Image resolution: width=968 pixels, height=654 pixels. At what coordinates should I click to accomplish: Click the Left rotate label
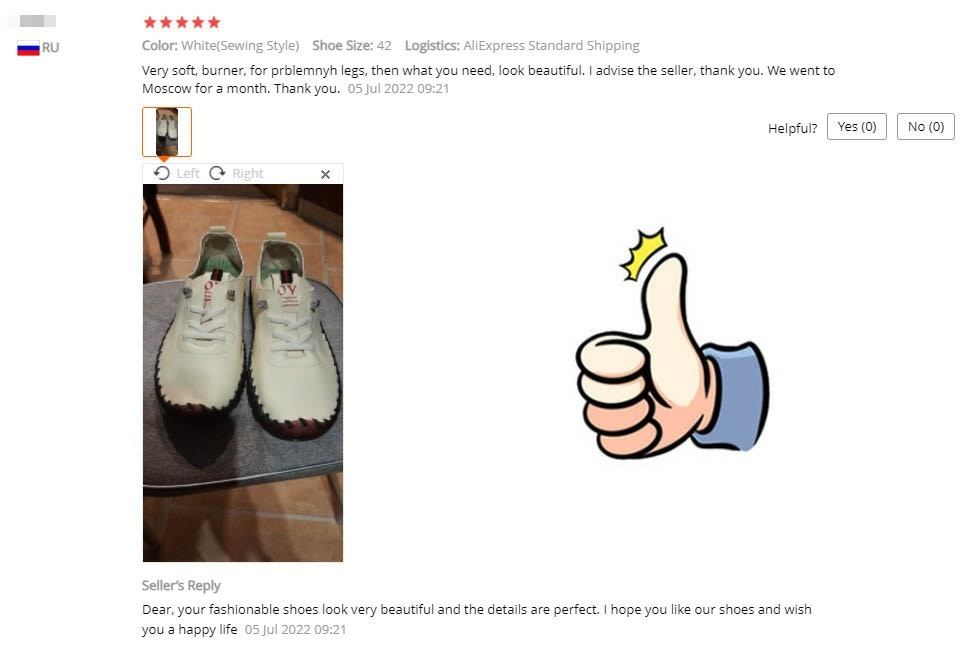pos(188,174)
